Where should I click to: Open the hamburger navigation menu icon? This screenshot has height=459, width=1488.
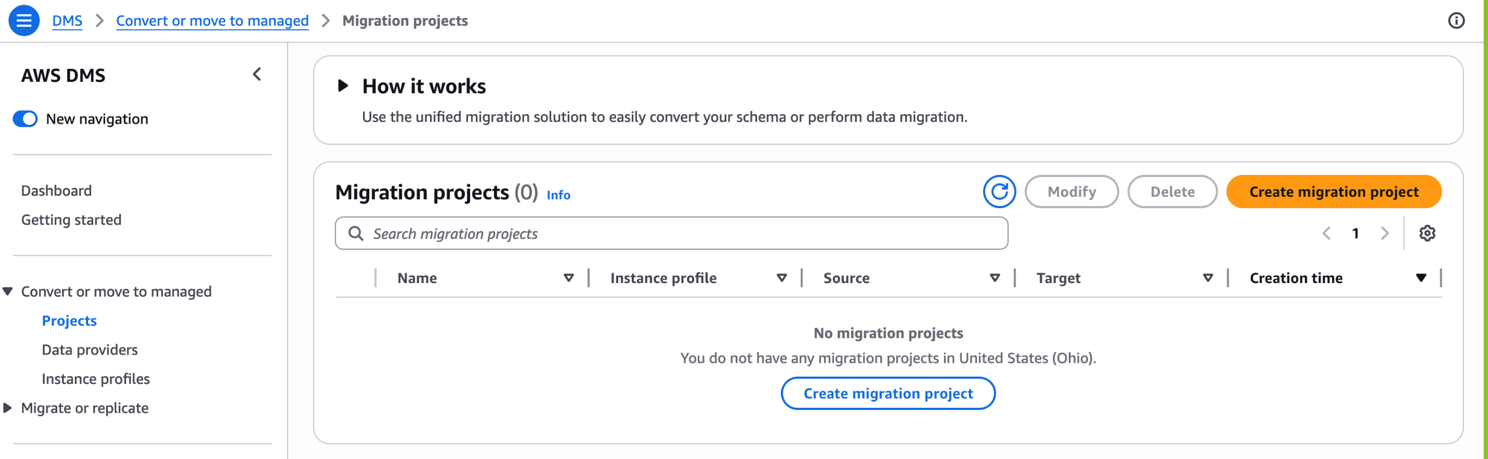(x=24, y=20)
